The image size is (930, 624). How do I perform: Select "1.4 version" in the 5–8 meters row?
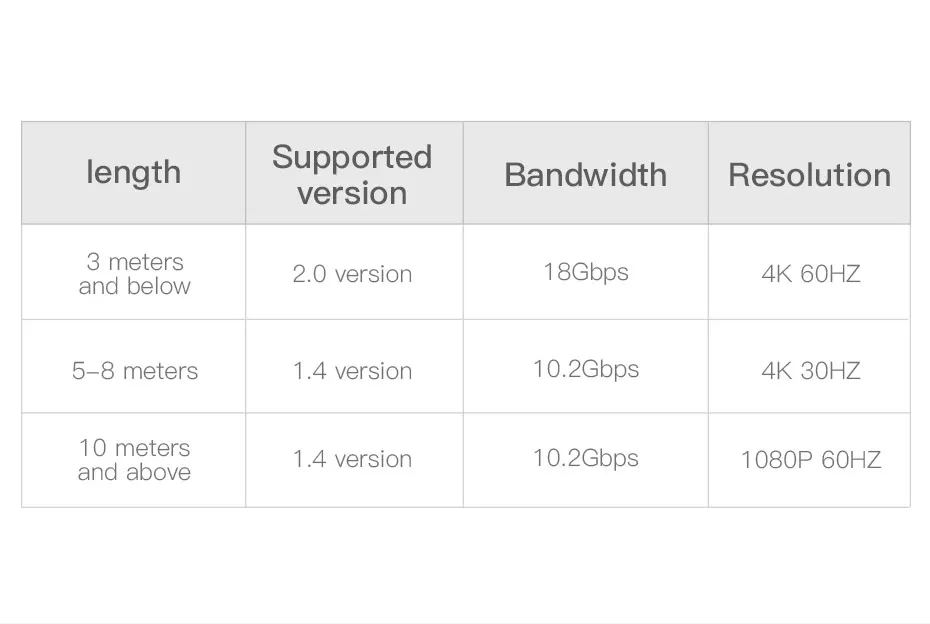(x=352, y=371)
